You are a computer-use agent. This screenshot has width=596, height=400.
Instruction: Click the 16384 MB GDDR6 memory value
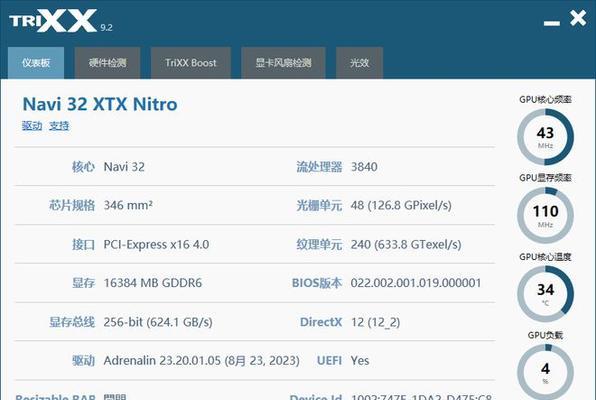point(153,283)
